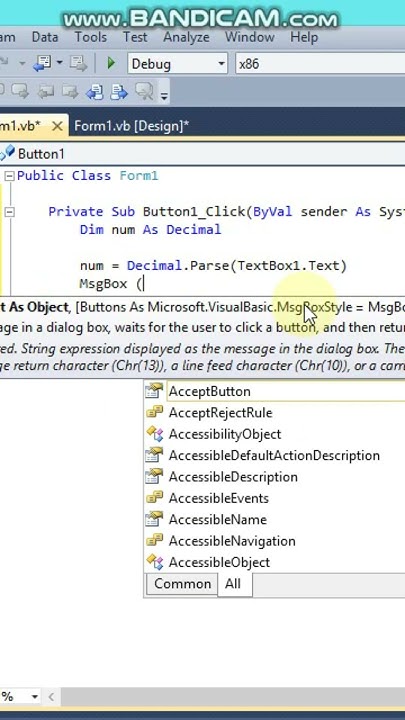
Task: Click 'Form1' in the class declaration
Action: 139,176
